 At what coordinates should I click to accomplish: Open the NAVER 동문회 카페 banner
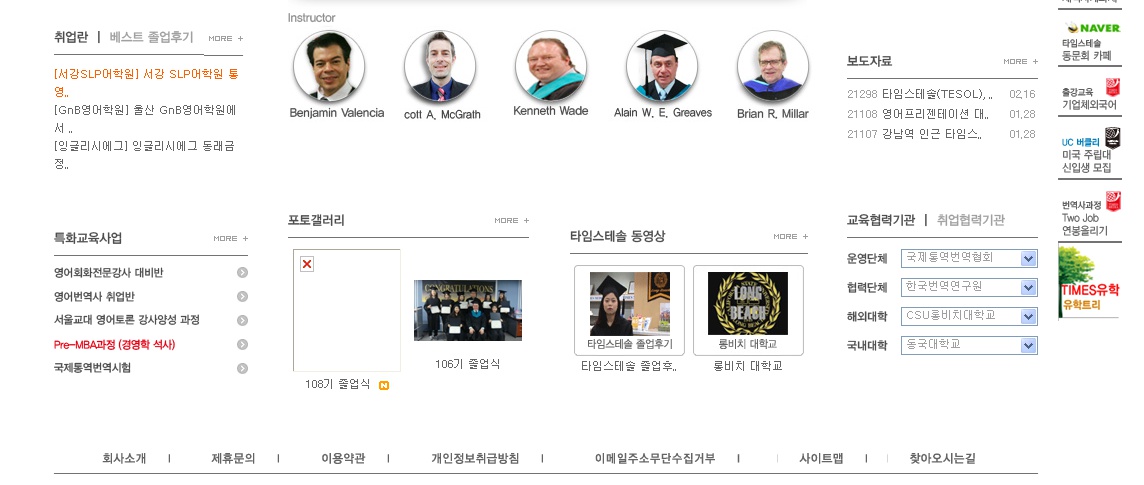point(1089,41)
